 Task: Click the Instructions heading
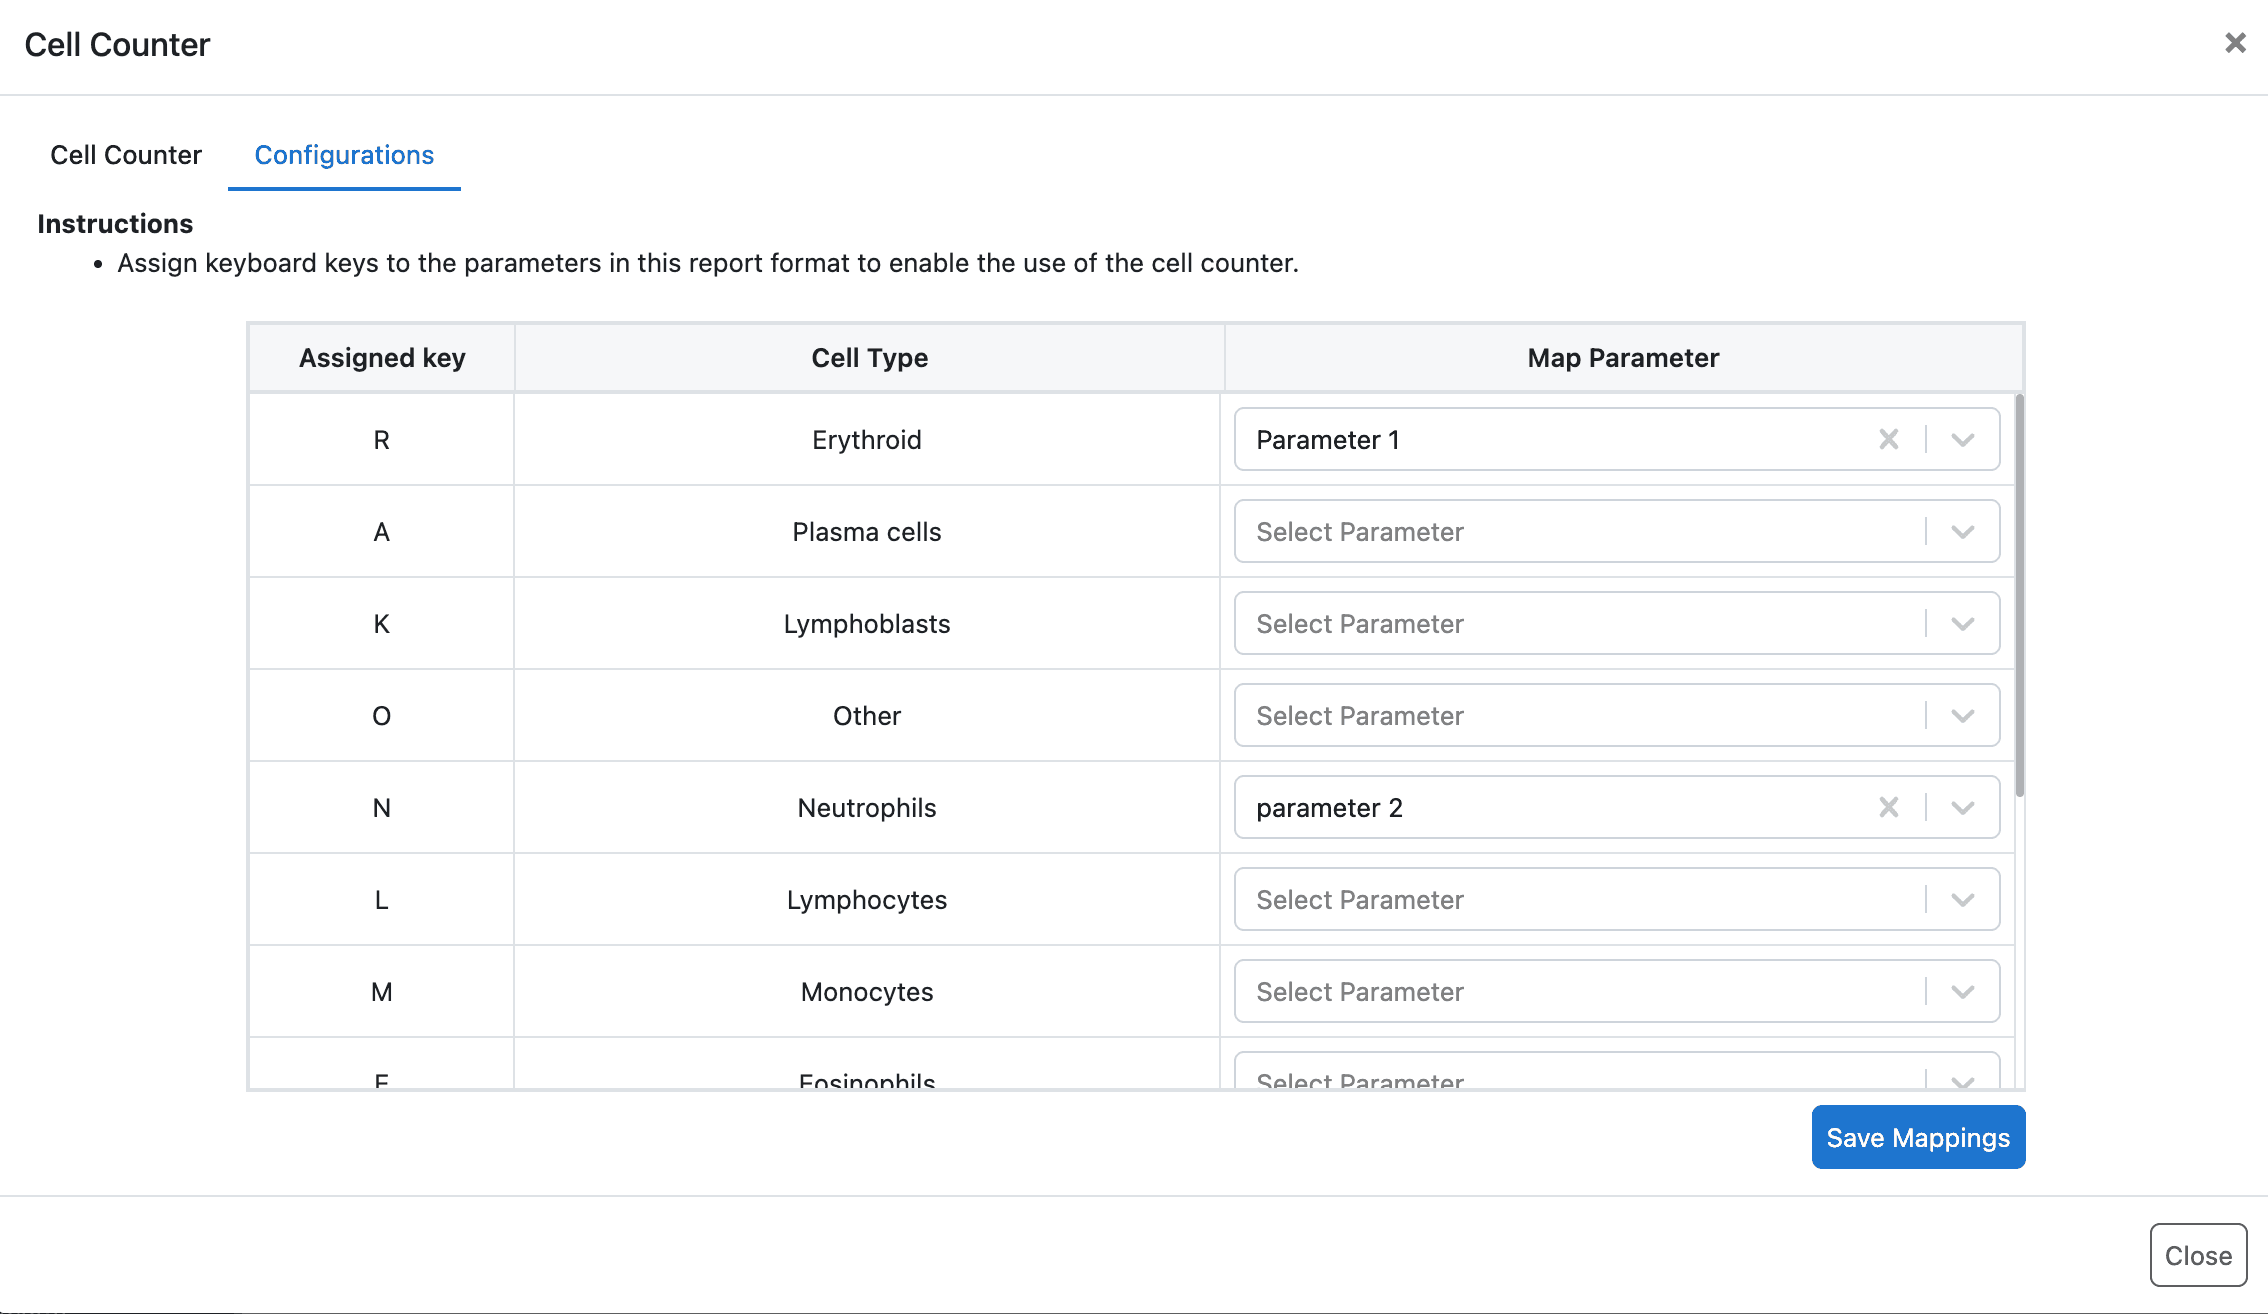click(115, 224)
